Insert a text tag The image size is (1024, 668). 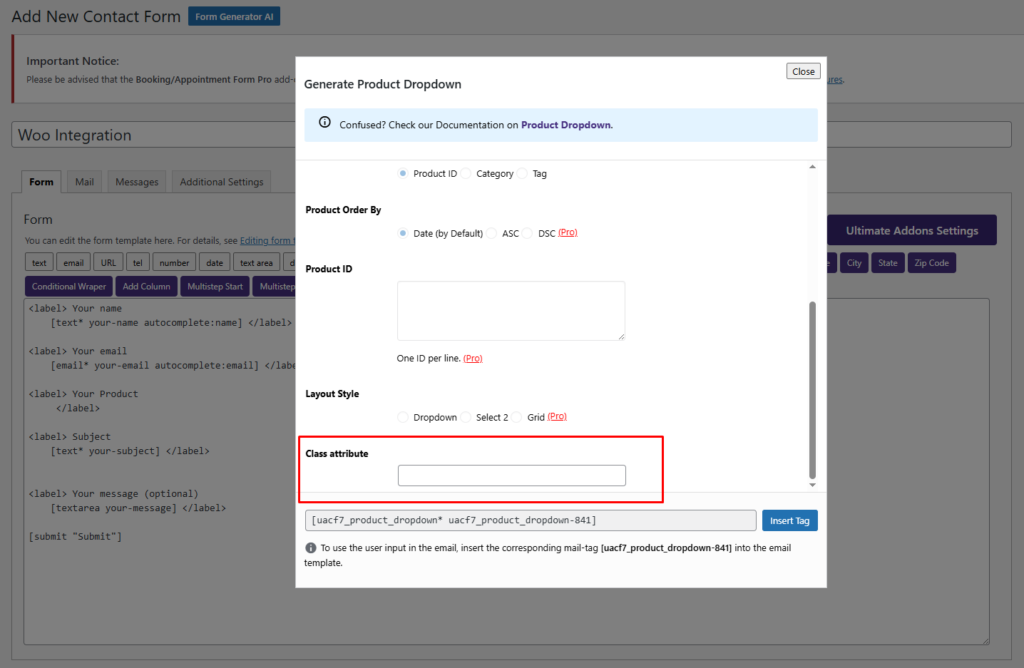[x=39, y=262]
